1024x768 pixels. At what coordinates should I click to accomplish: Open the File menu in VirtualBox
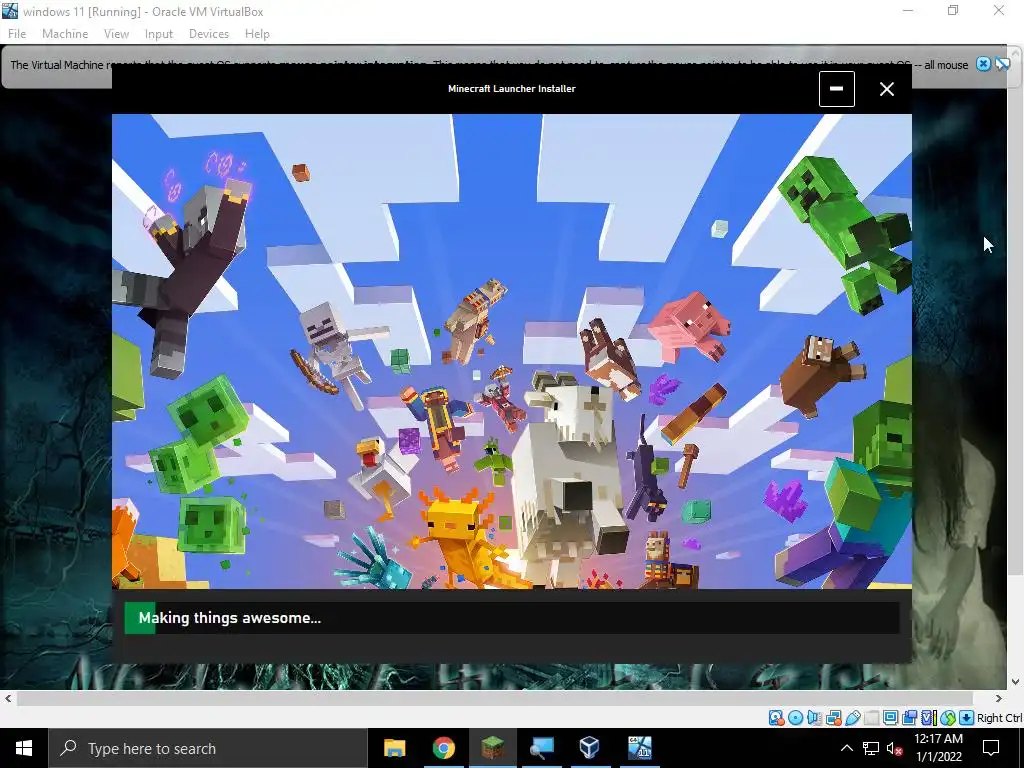(x=17, y=34)
